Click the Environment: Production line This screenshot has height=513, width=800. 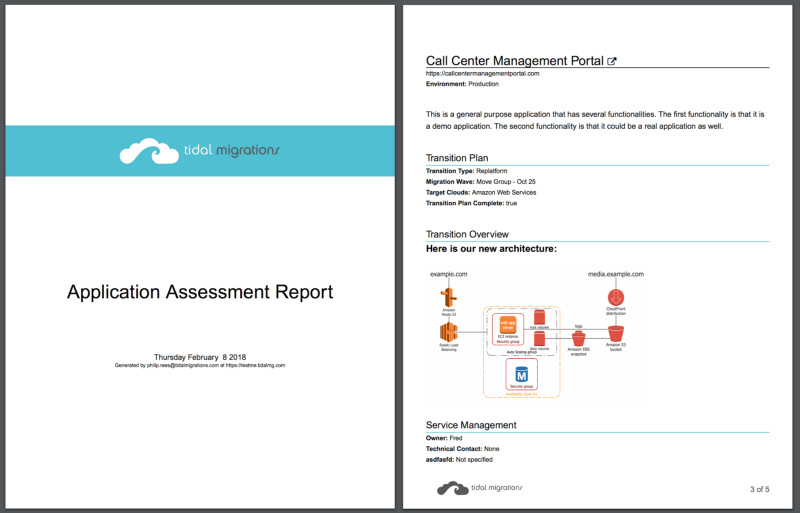click(462, 84)
